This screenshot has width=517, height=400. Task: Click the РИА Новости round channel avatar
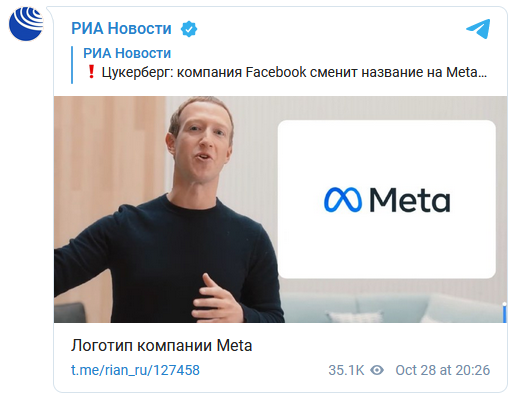pos(26,23)
